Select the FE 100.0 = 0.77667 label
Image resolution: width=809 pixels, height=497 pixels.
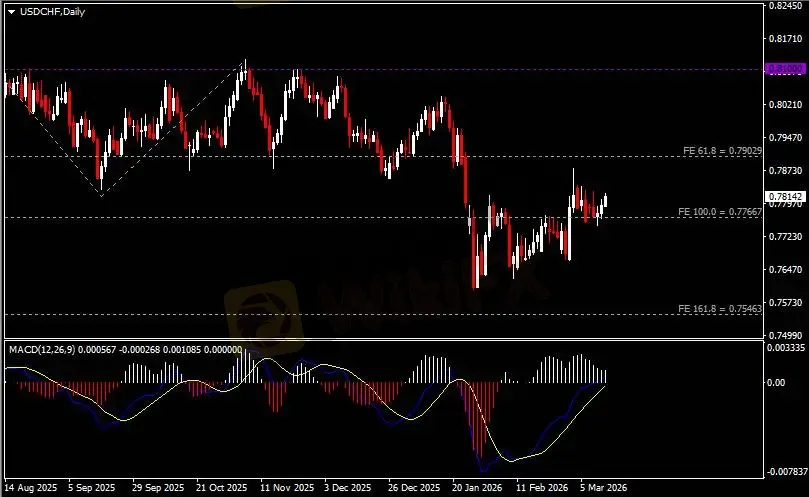click(720, 212)
